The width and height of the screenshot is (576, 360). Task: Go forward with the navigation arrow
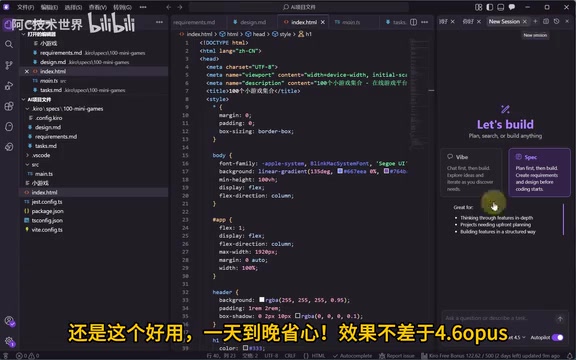point(180,7)
